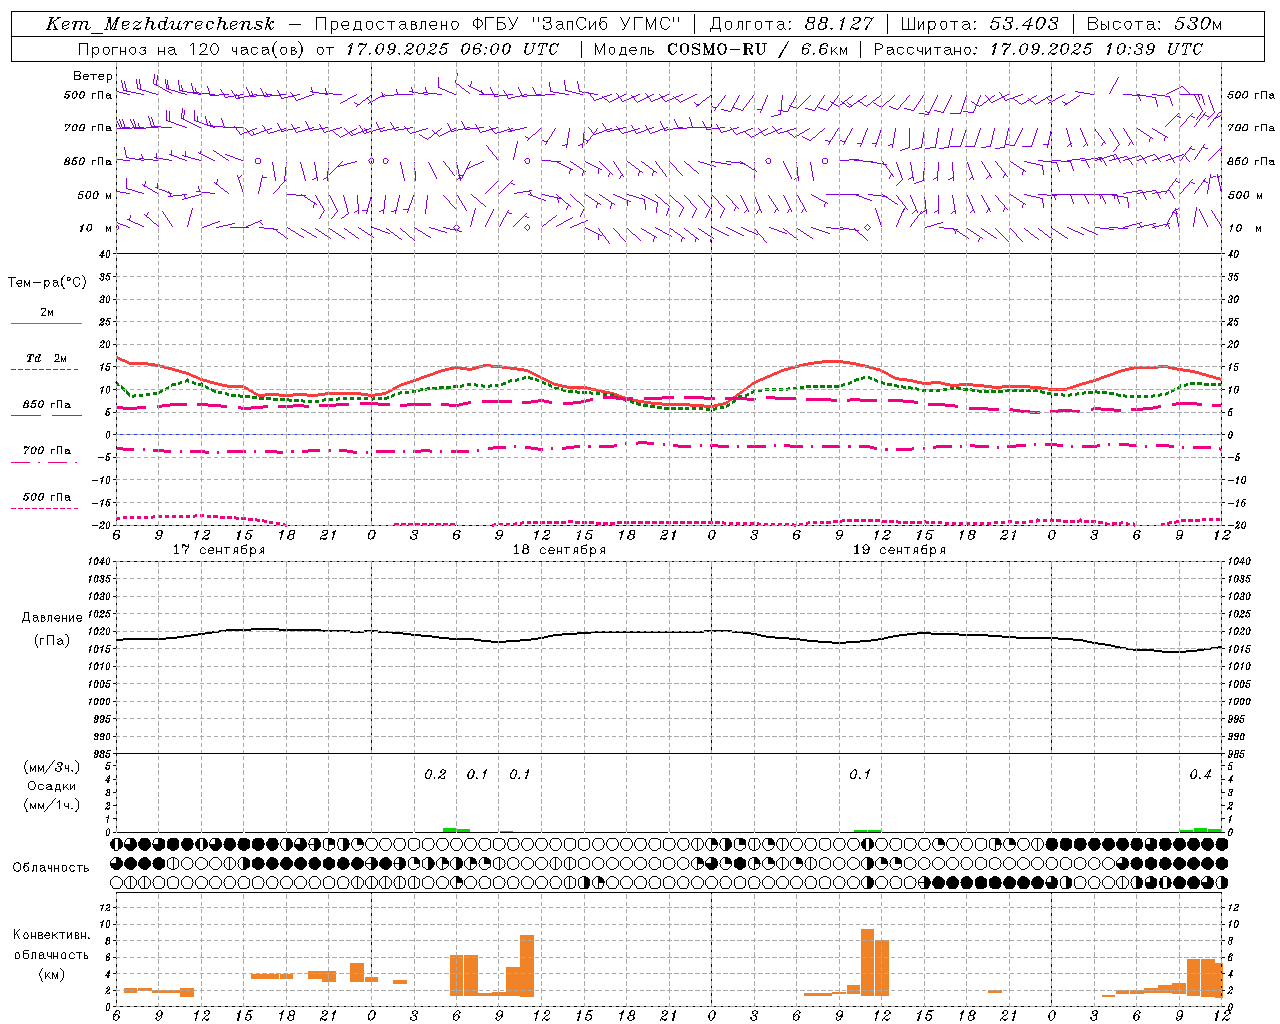Click the '(км)' unit under convective cloud label
The image size is (1280, 1024).
coord(52,974)
